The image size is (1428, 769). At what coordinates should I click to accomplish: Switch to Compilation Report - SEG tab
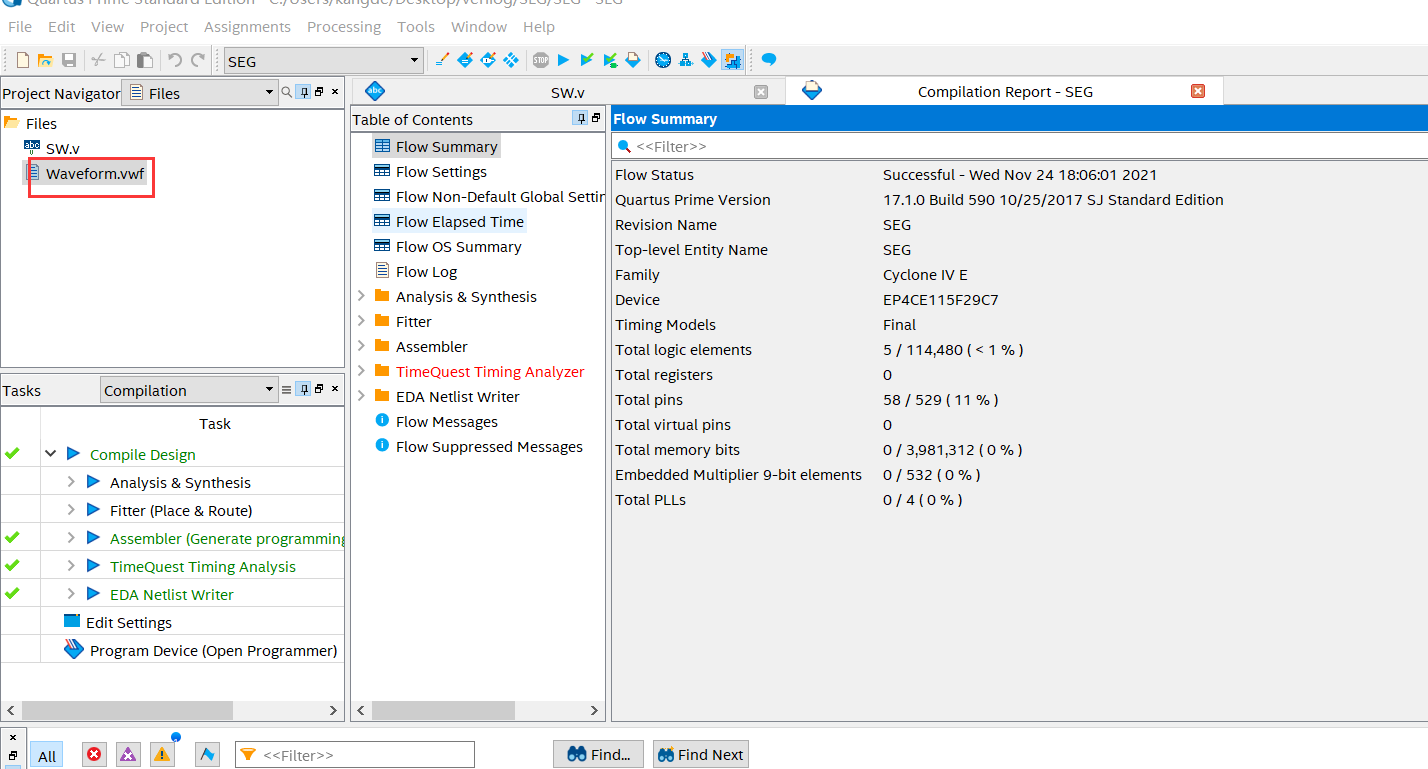click(x=1005, y=91)
